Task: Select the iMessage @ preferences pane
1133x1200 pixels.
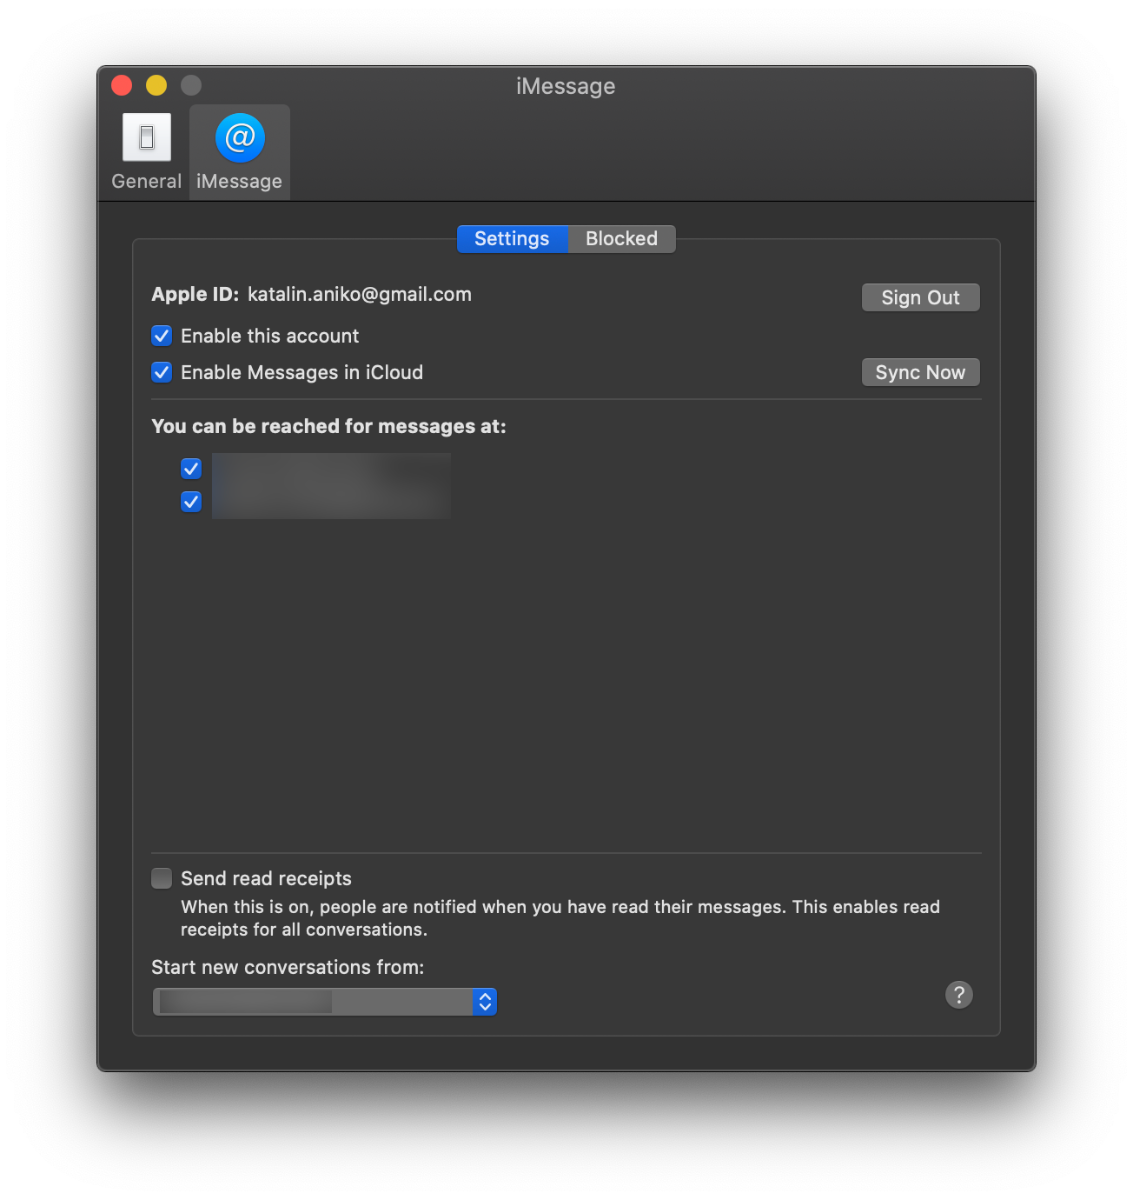Action: tap(239, 152)
